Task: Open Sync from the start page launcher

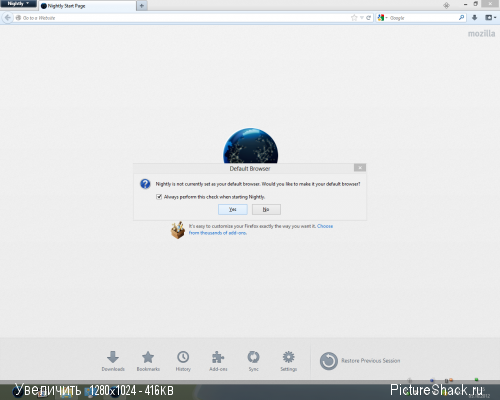Action: pyautogui.click(x=253, y=361)
